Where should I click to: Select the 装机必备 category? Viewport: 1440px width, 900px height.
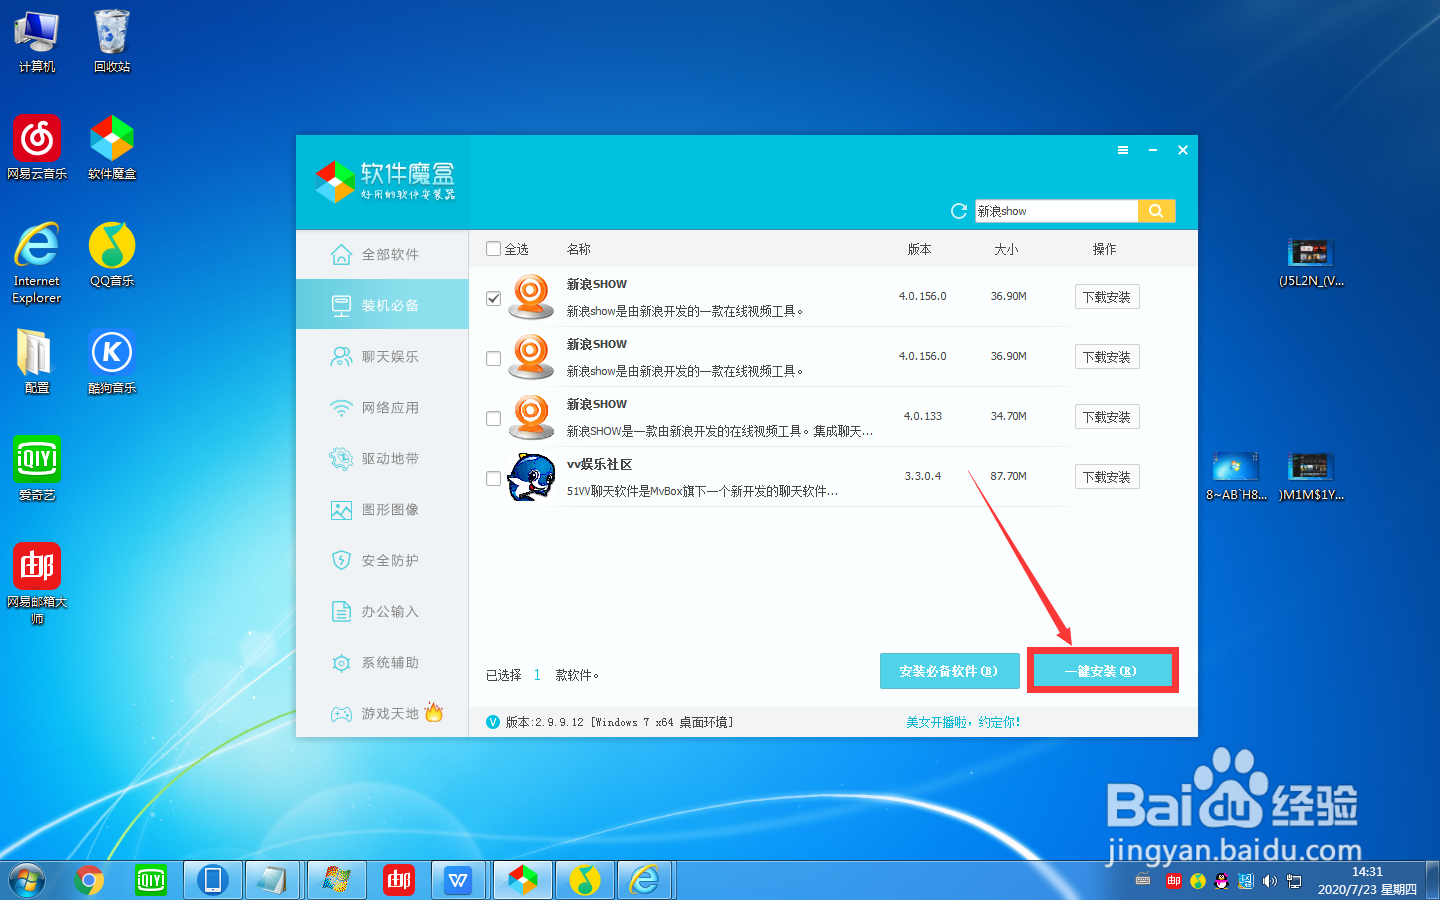[382, 305]
